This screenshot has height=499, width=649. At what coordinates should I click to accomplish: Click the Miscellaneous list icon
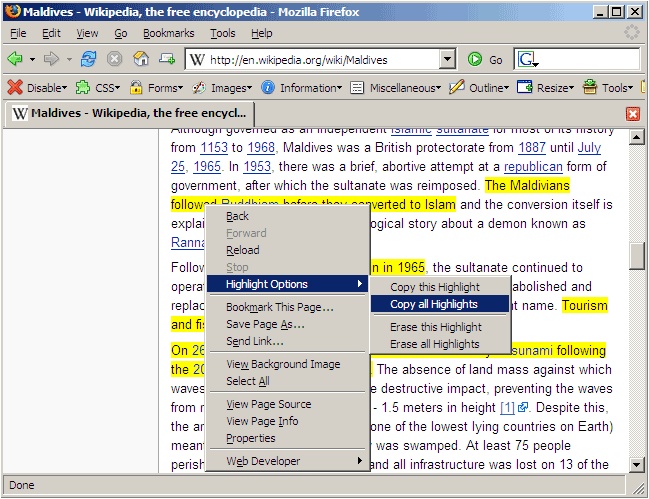[357, 88]
